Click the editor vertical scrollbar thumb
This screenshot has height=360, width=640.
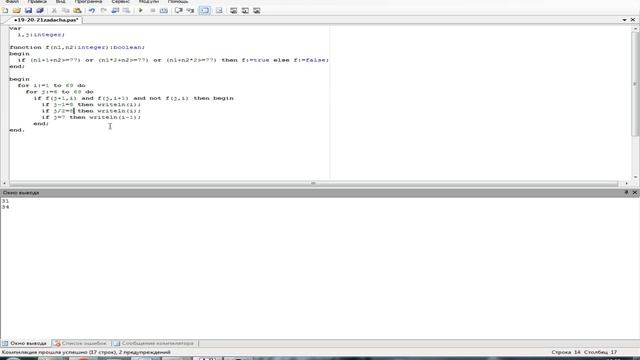(635, 84)
